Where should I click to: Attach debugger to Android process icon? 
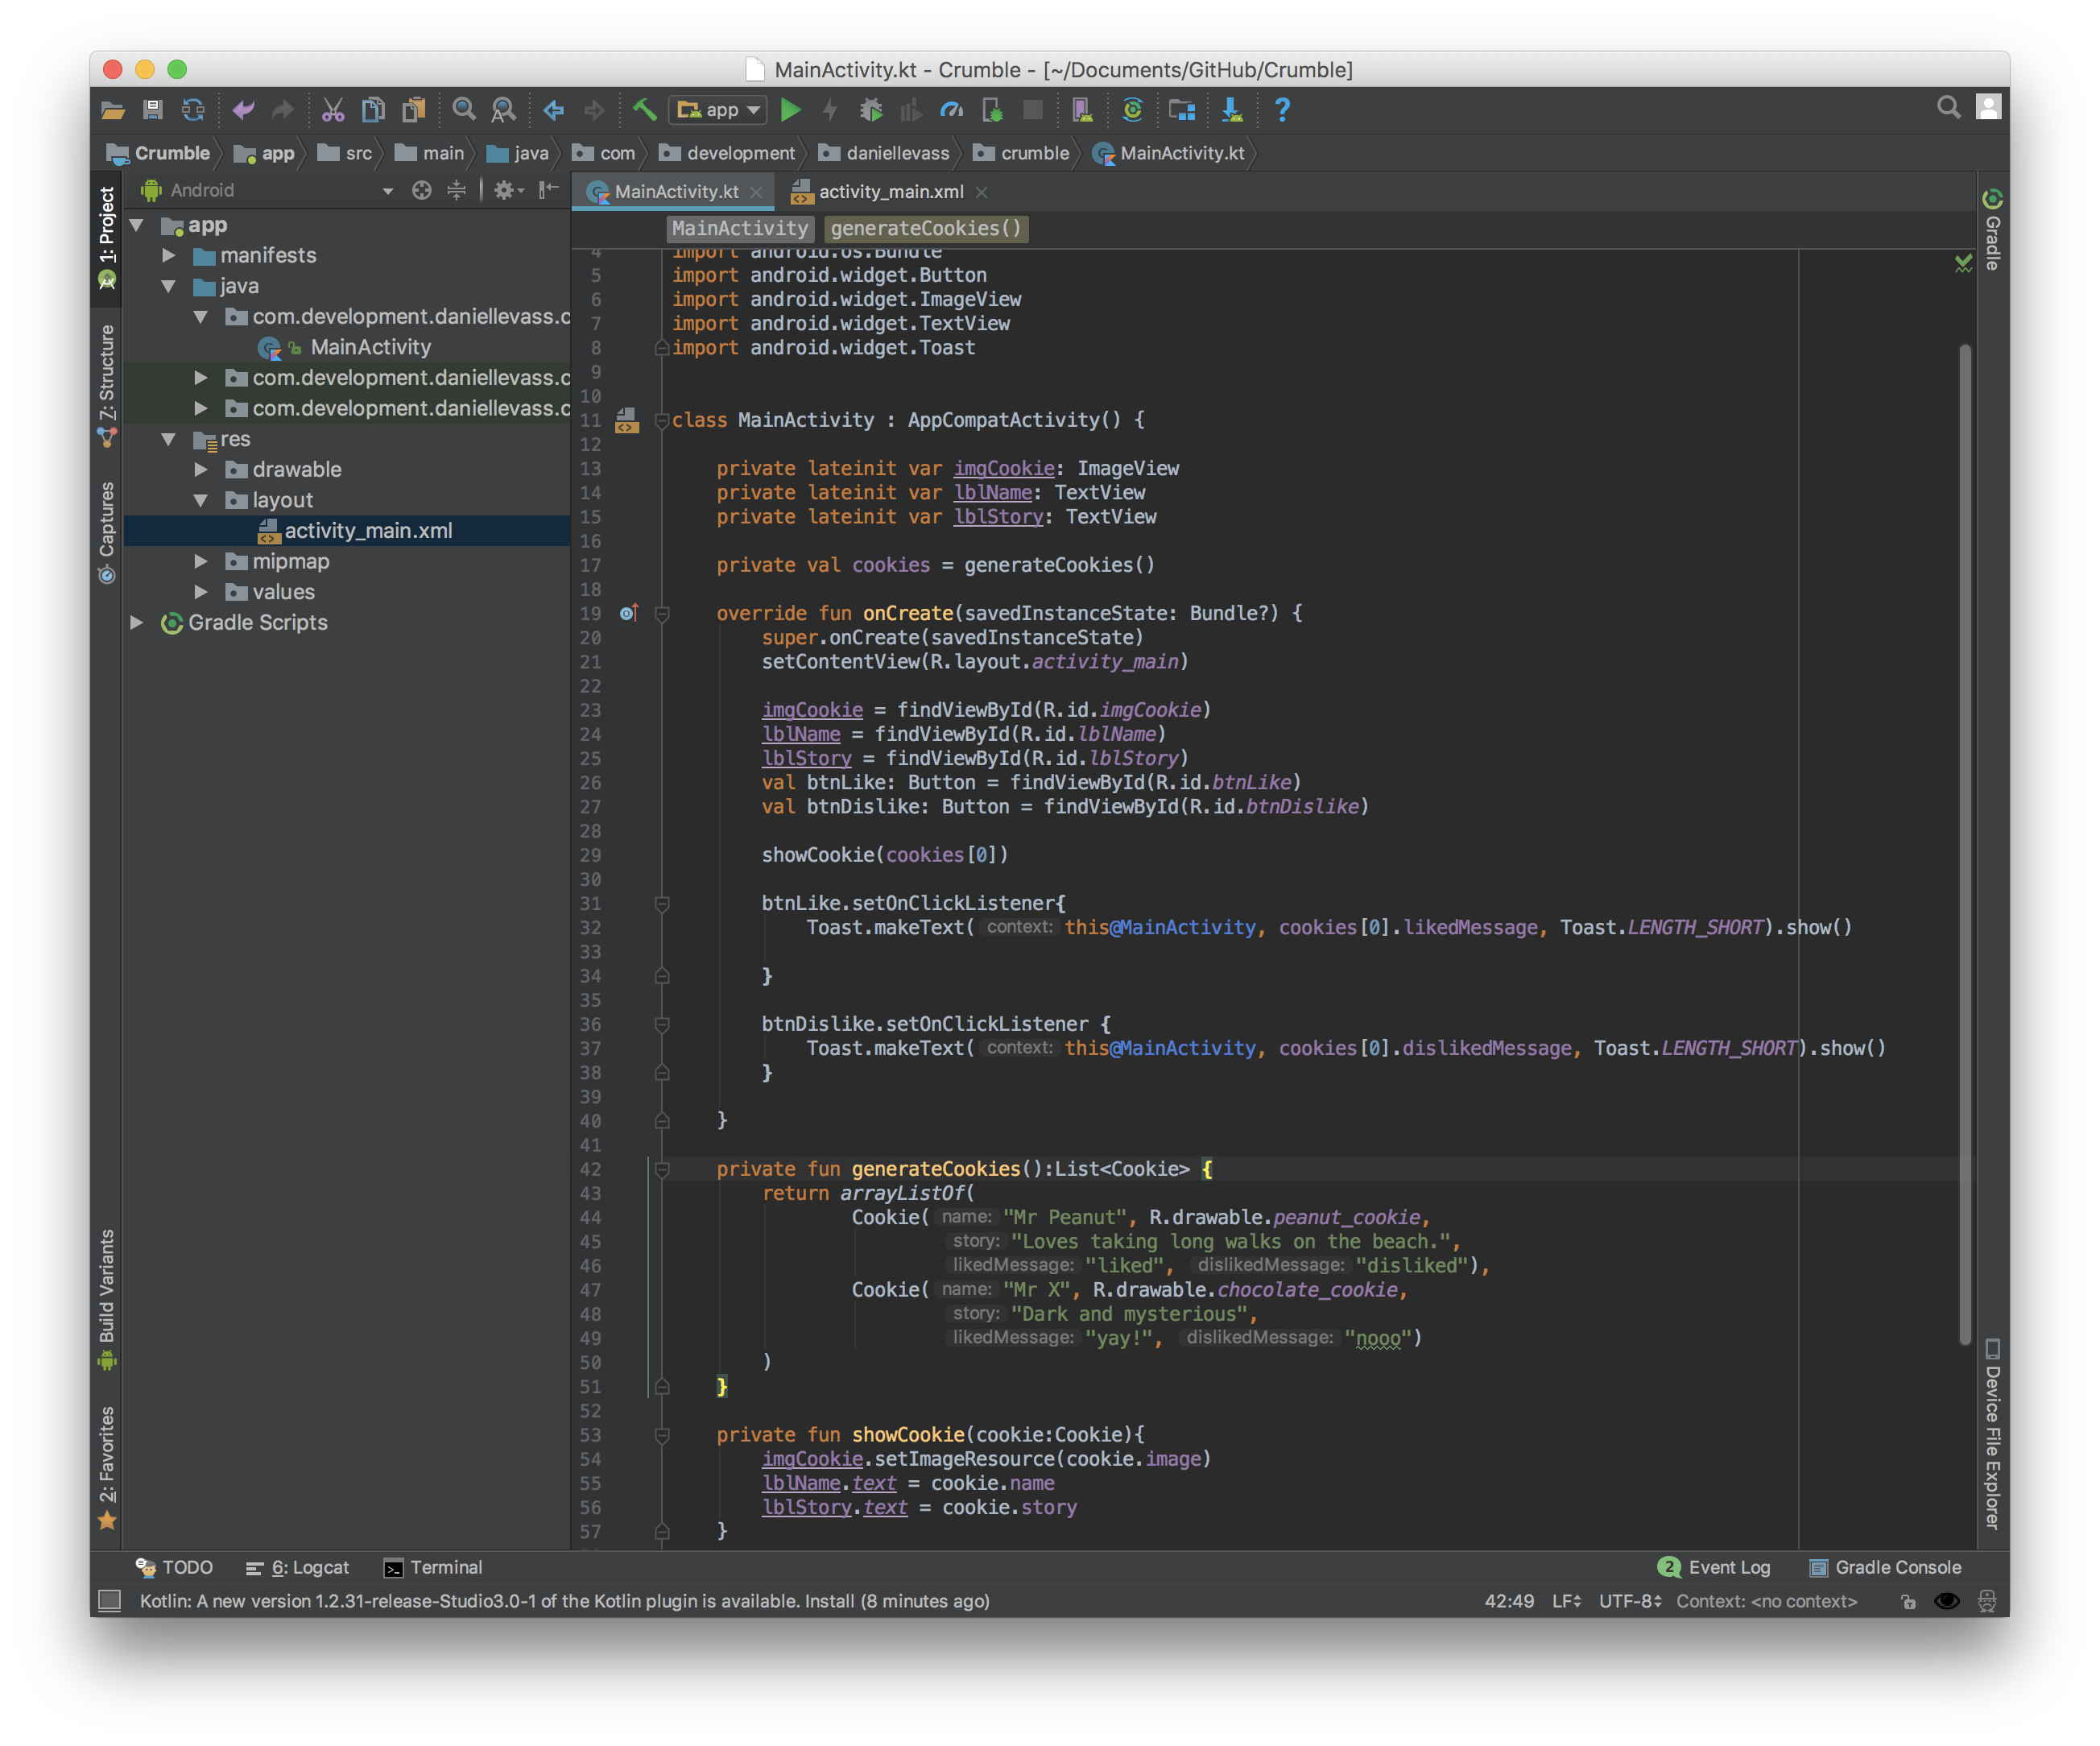click(992, 110)
